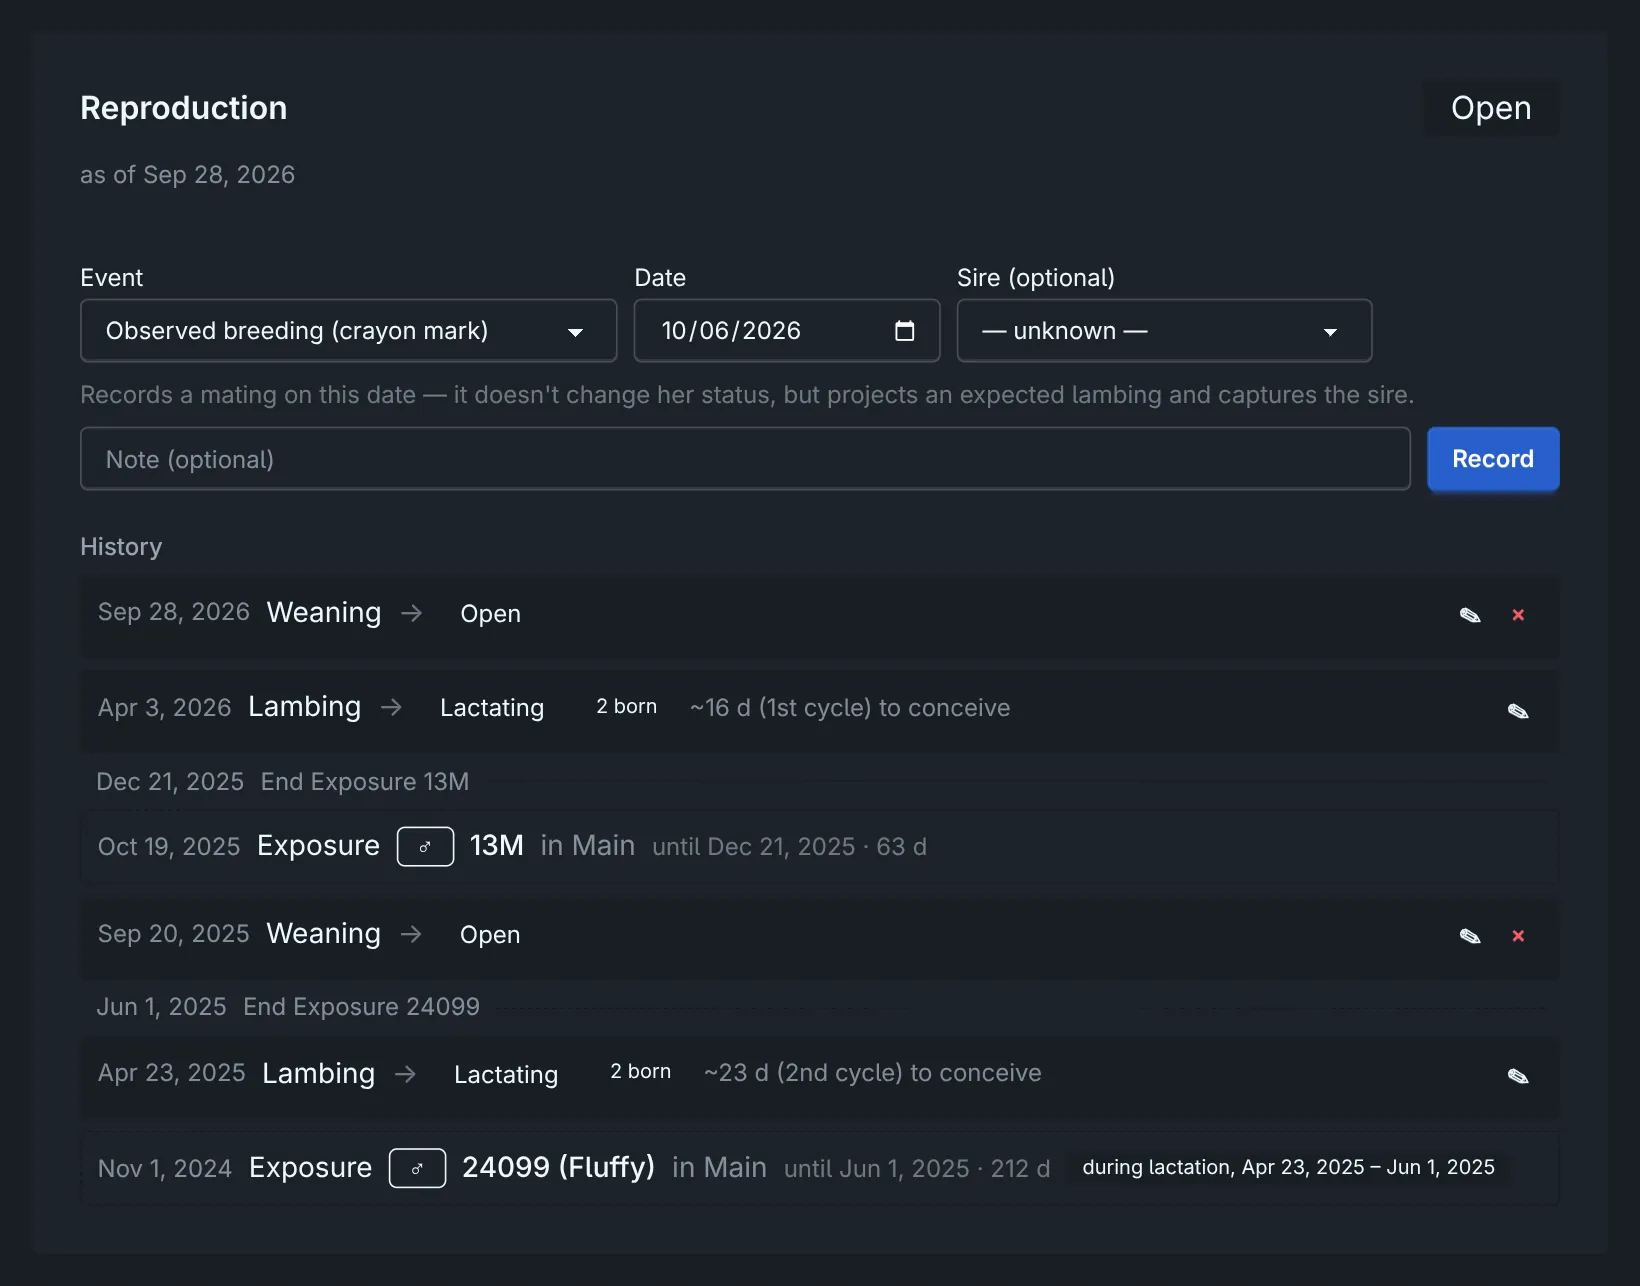
Task: Edit the Sep 20, 2025 Weaning entry
Action: pos(1470,936)
